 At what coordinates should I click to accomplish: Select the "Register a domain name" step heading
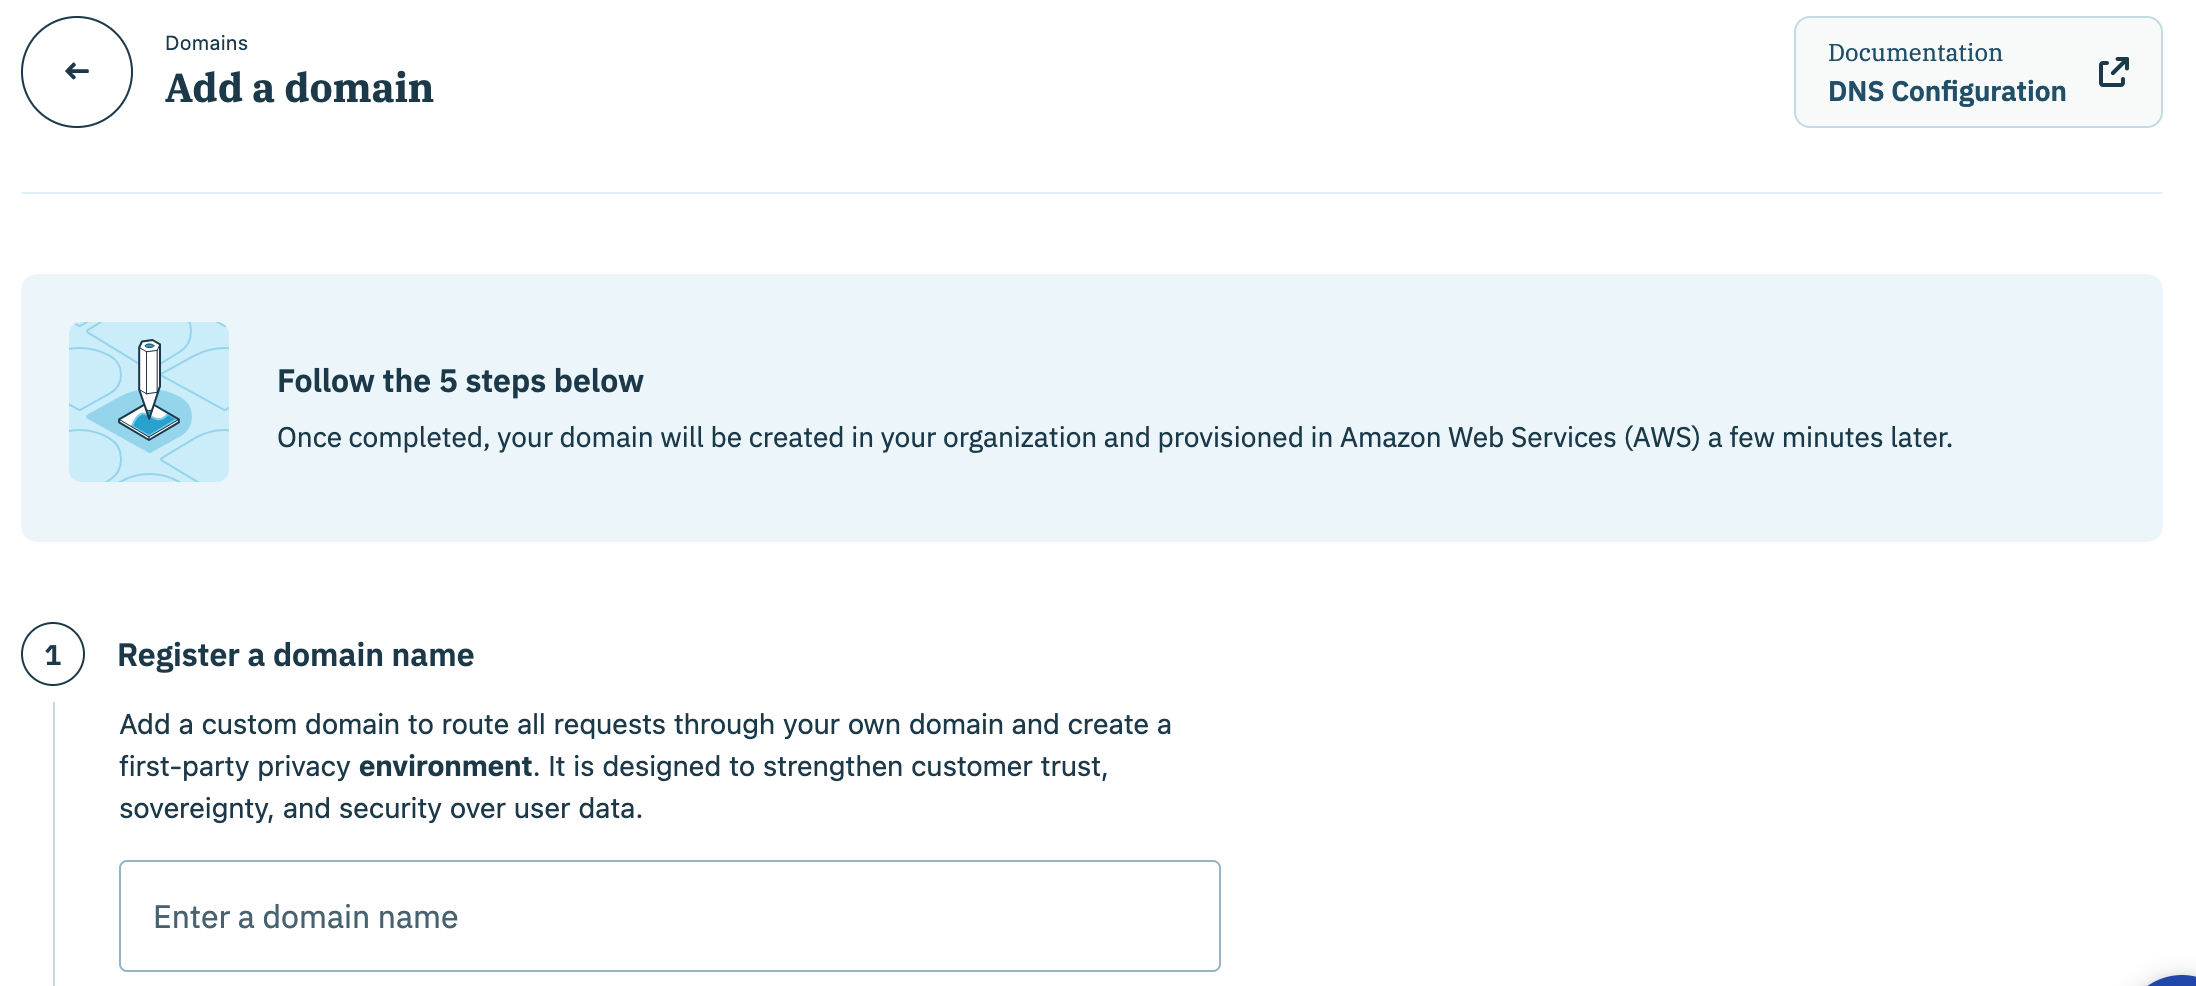pos(295,655)
